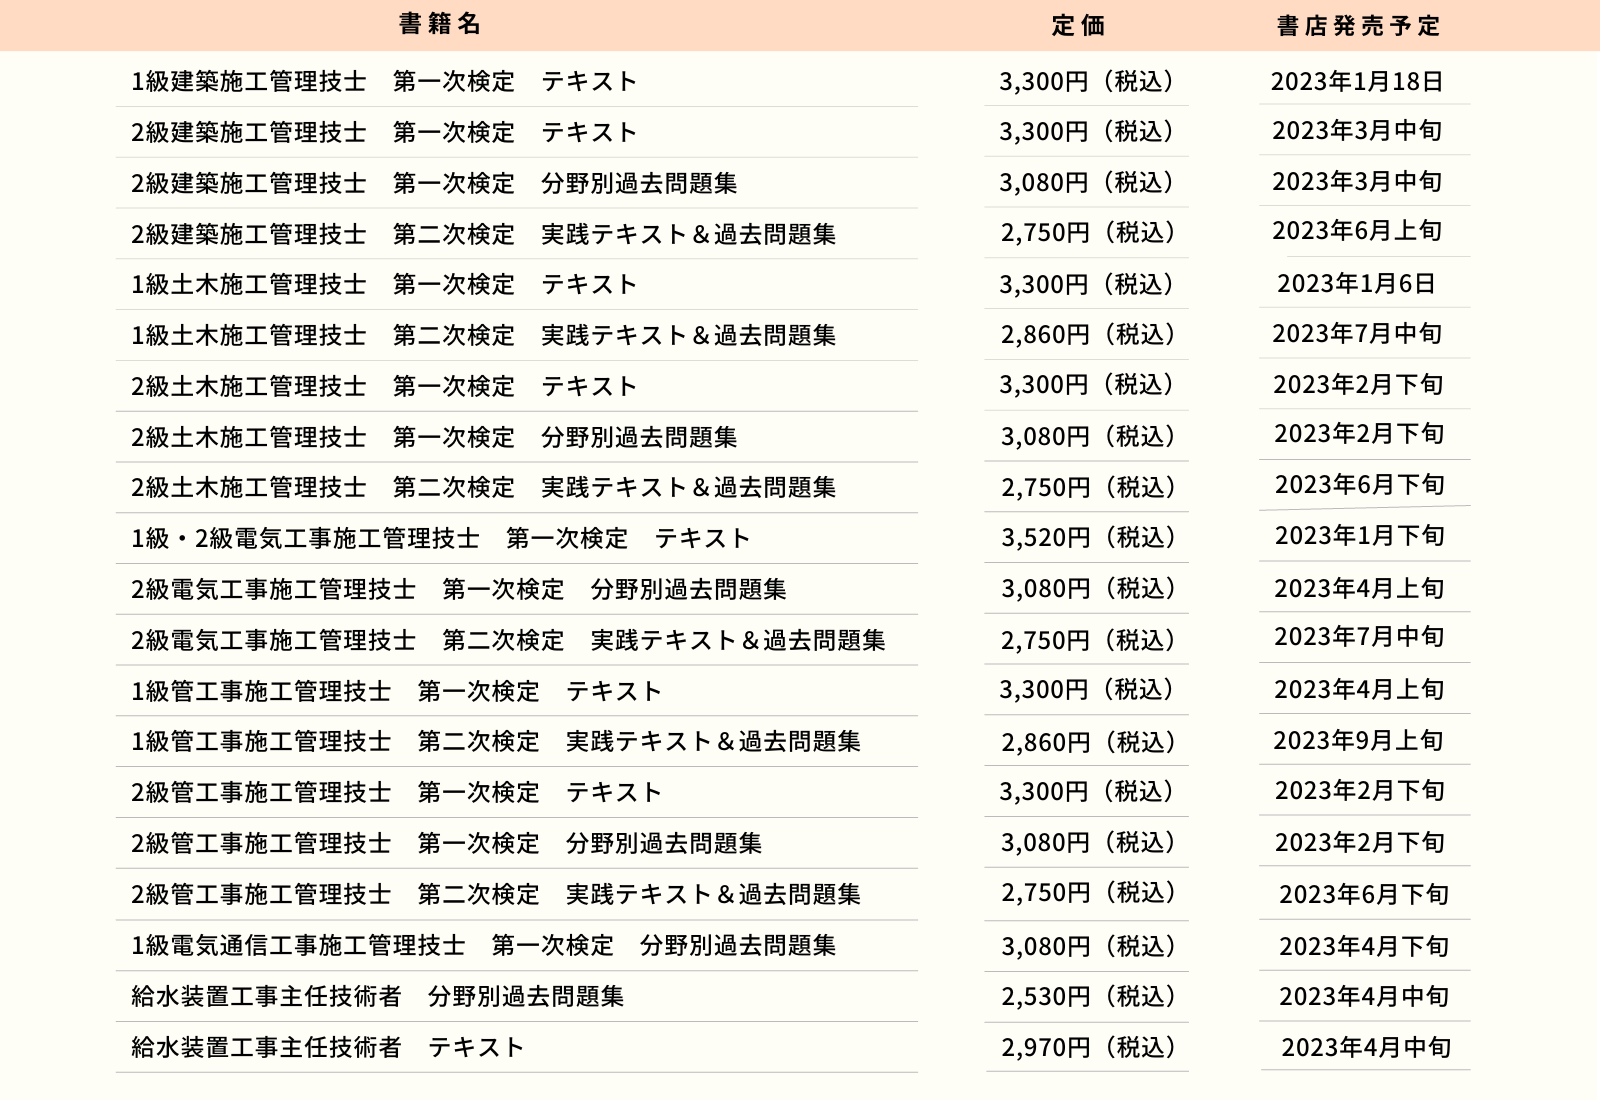The image size is (1600, 1100).
Task: Click 2023年7月中旬 date in 1級土木施工管理技士 row
Action: click(1357, 333)
